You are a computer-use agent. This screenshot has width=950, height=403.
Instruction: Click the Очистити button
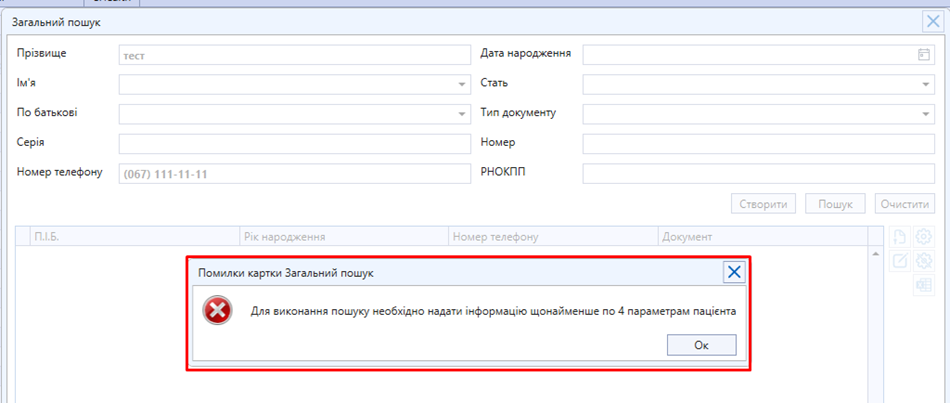pos(905,204)
